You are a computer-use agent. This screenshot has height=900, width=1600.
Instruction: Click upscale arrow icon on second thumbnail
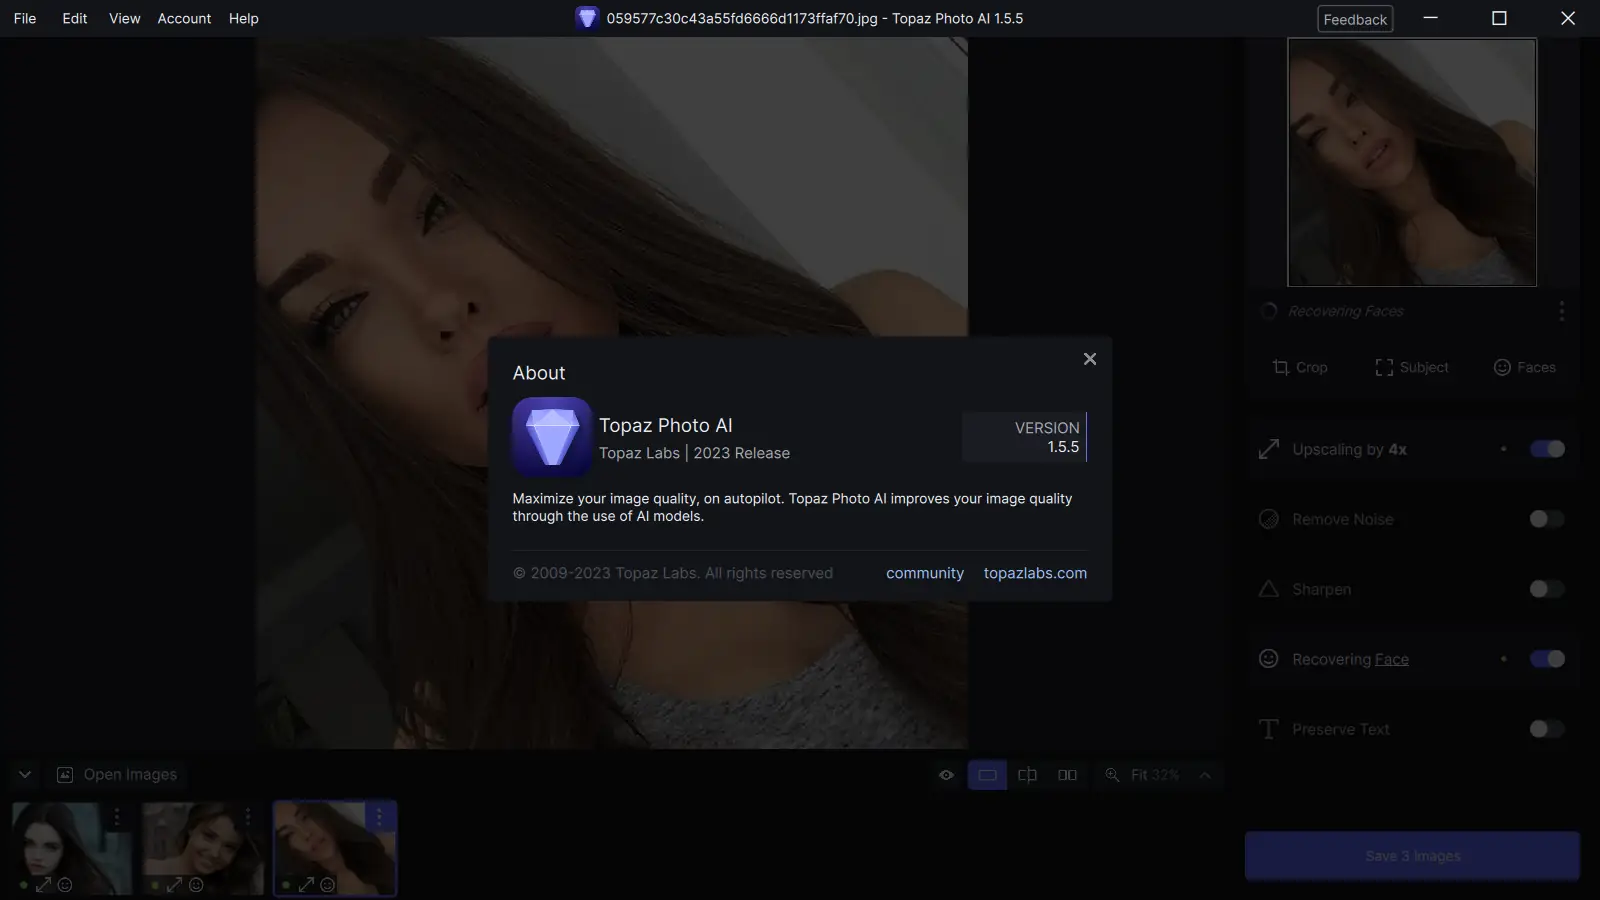tap(174, 885)
